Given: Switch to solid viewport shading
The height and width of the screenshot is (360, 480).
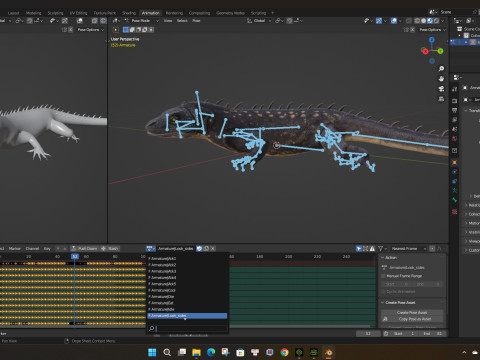Looking at the screenshot, I should pos(424,21).
